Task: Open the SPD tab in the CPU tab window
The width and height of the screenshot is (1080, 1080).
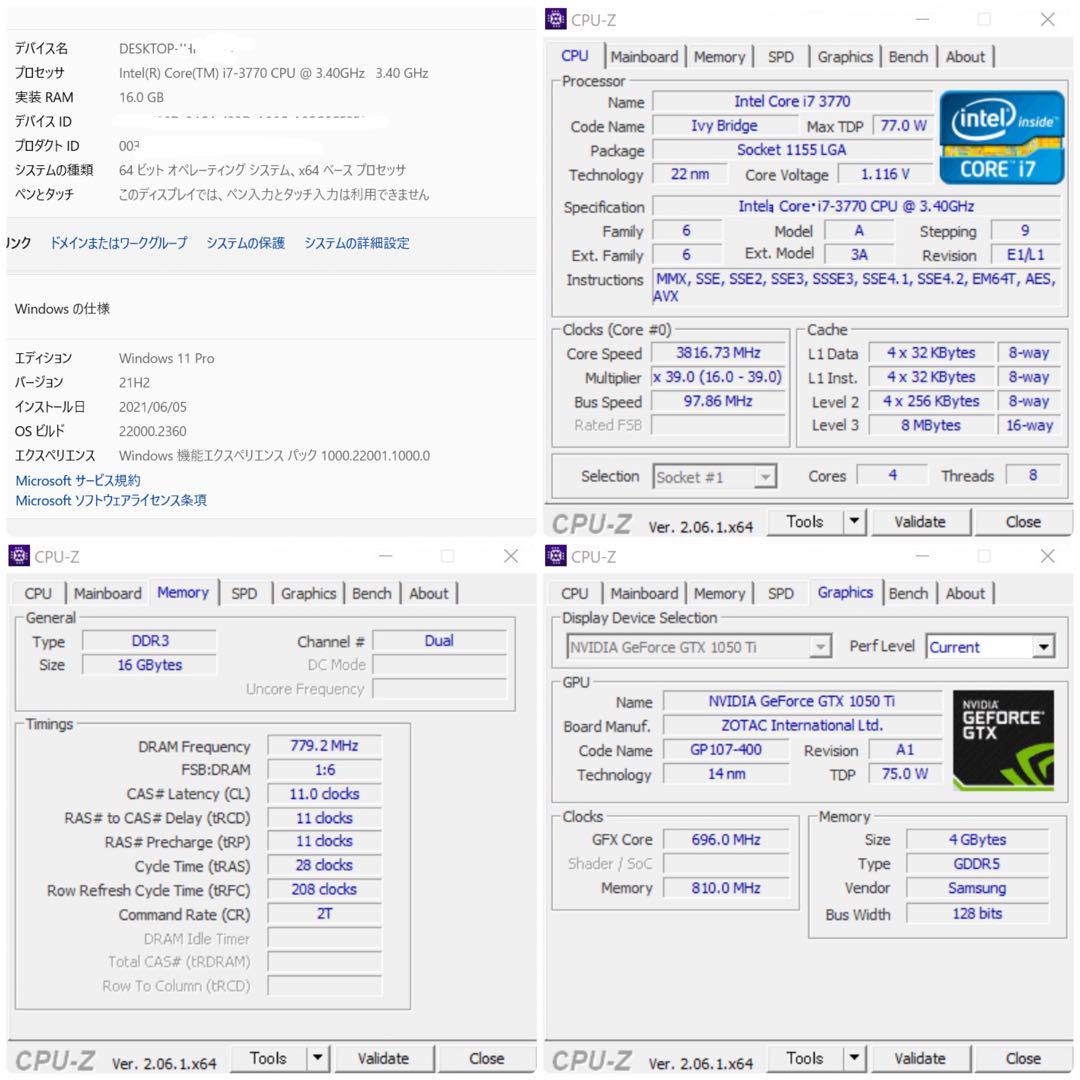Action: [780, 56]
